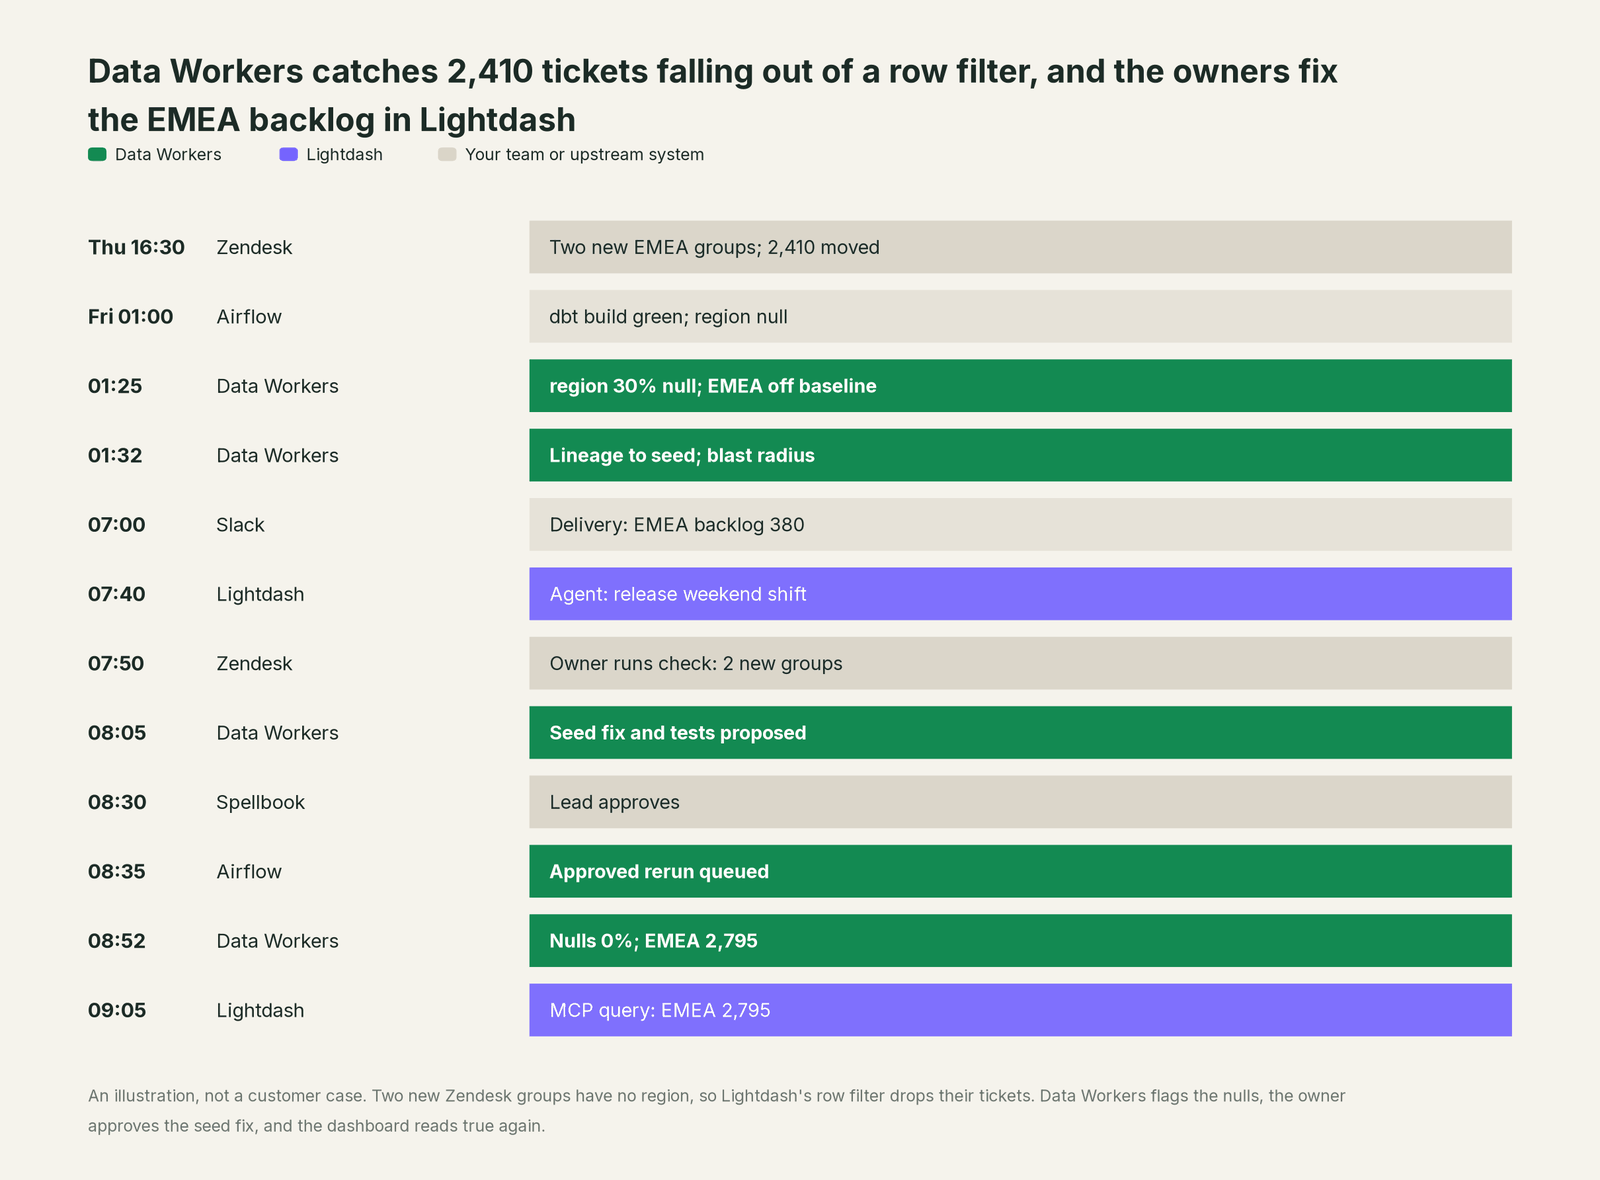The width and height of the screenshot is (1600, 1180).
Task: Click 'Zendesk' label in the Thu 16:30 row
Action: tap(254, 247)
